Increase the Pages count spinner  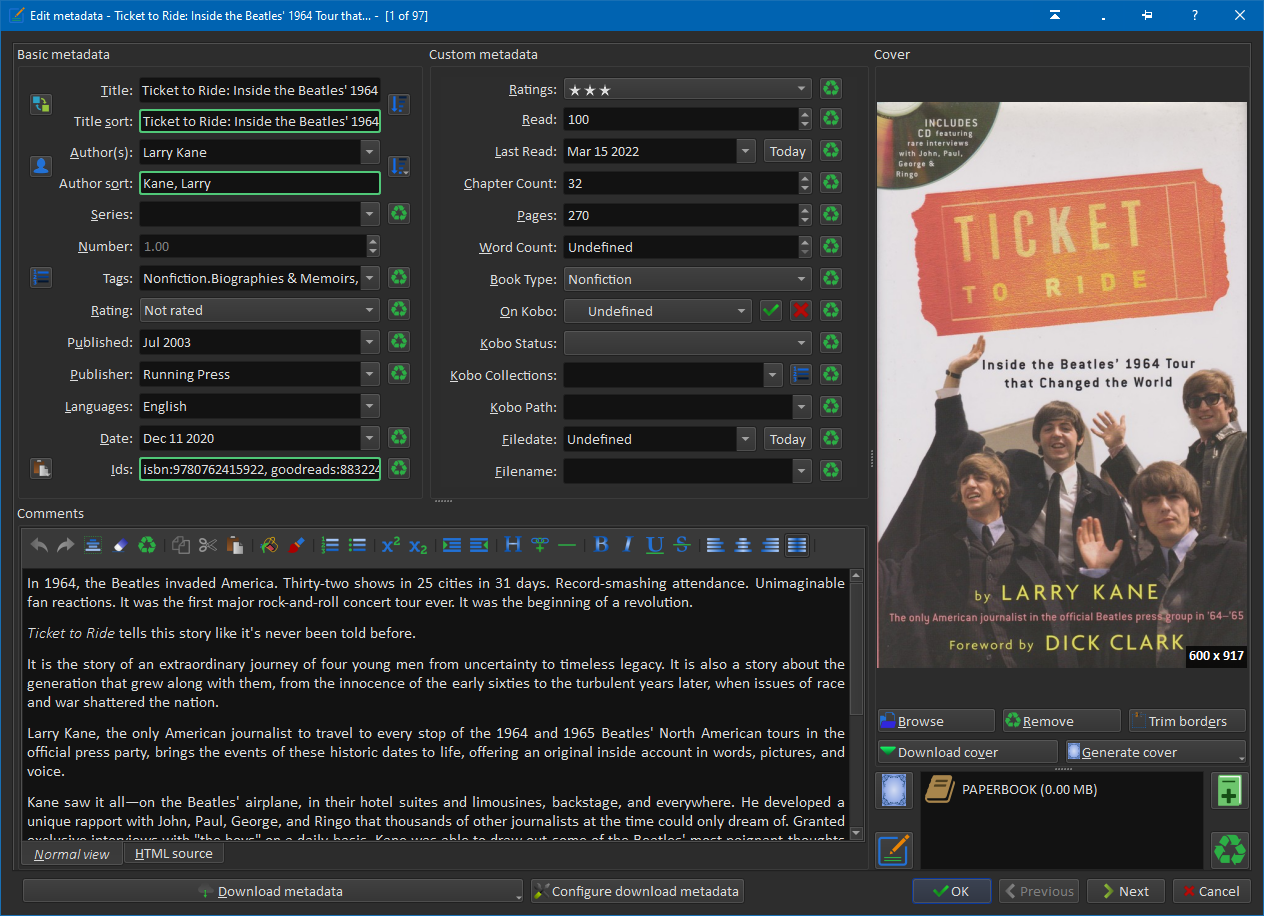click(x=805, y=210)
